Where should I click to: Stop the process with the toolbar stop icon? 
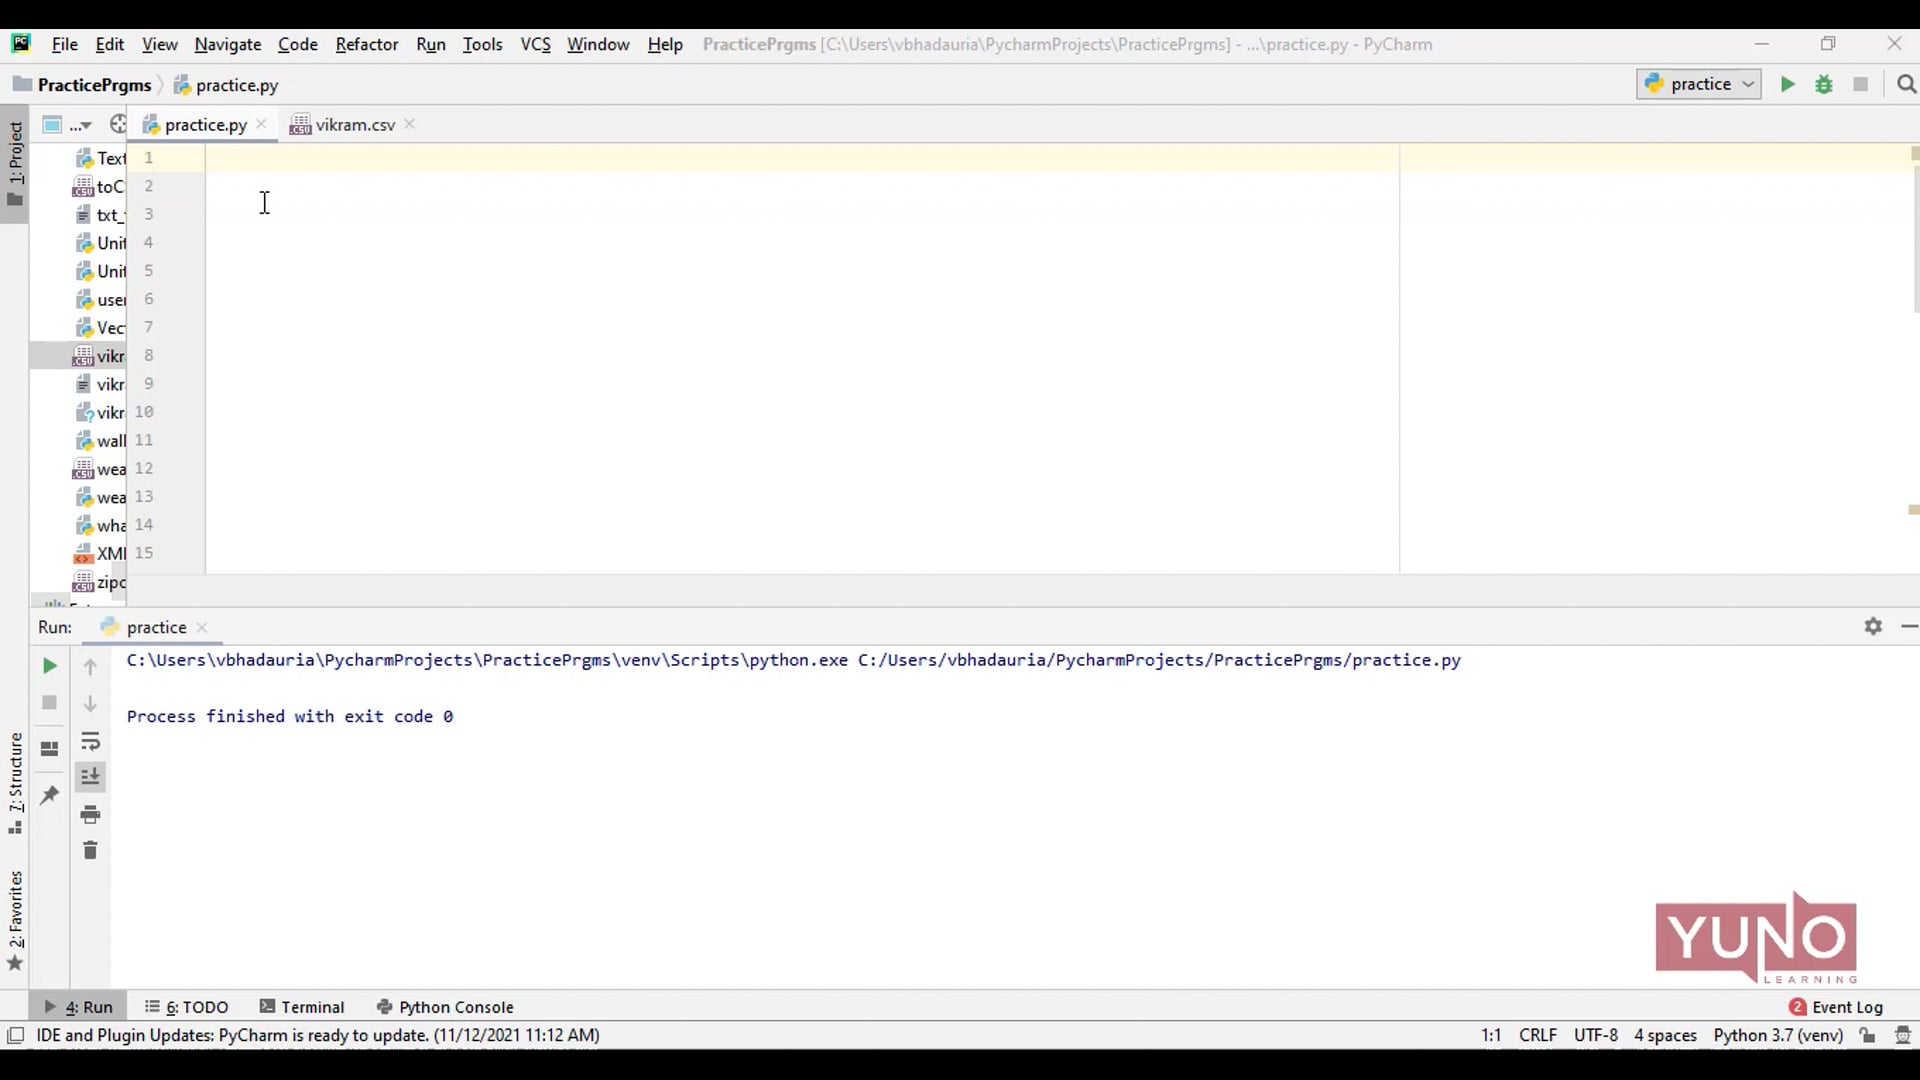(1861, 84)
